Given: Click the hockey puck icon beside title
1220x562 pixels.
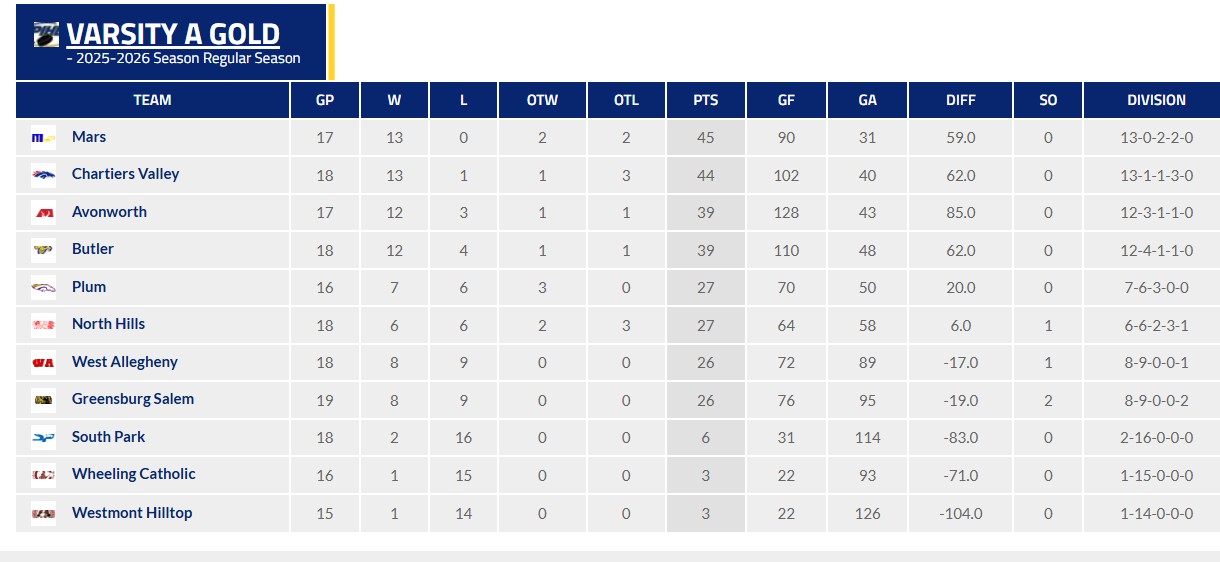Looking at the screenshot, I should click(x=47, y=36).
